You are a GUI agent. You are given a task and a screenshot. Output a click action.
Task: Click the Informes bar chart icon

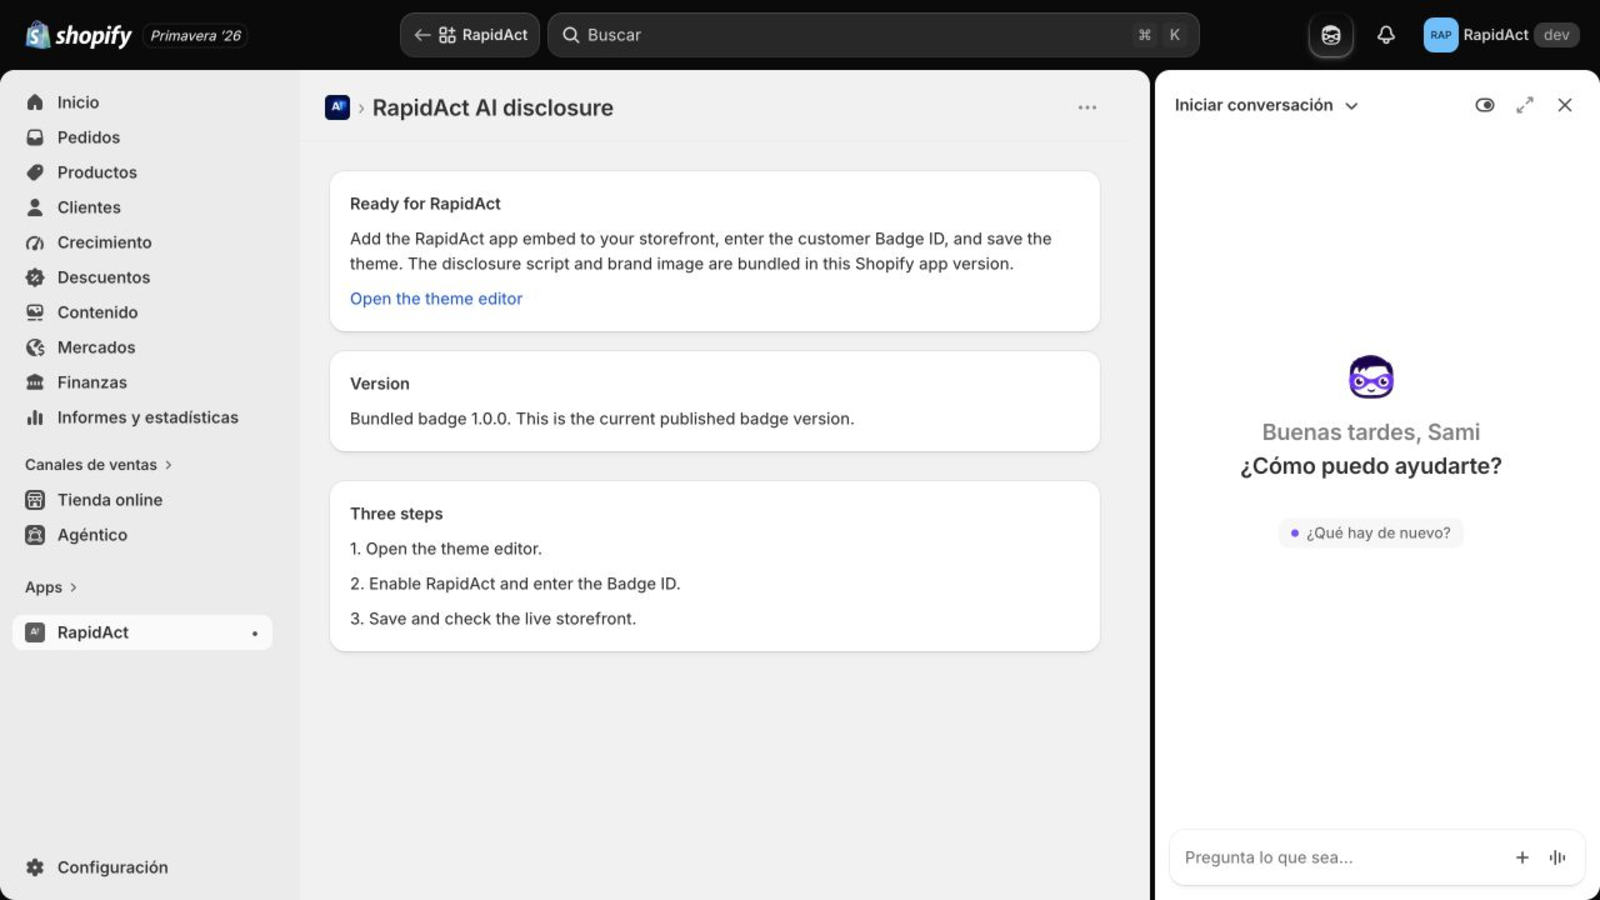coord(35,417)
